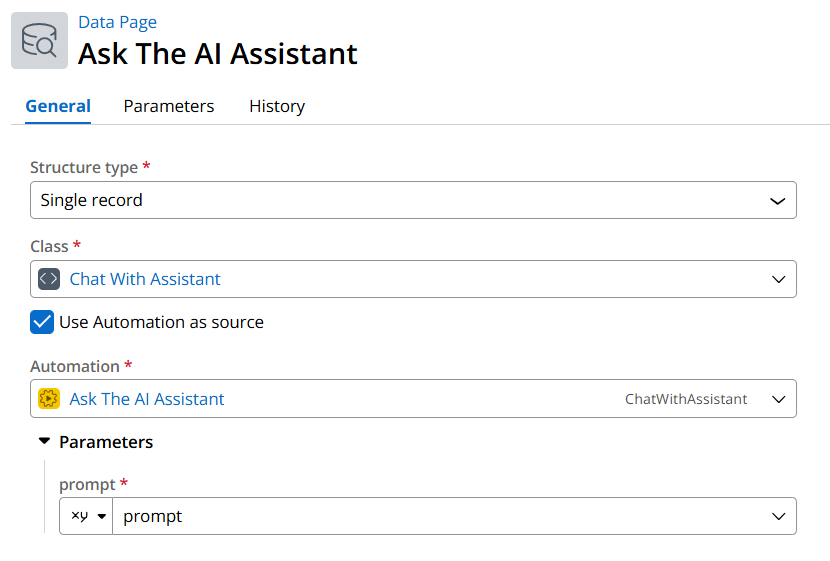Open the expression type selector arrow
Screen dimensions: 830x561
(x=102, y=516)
